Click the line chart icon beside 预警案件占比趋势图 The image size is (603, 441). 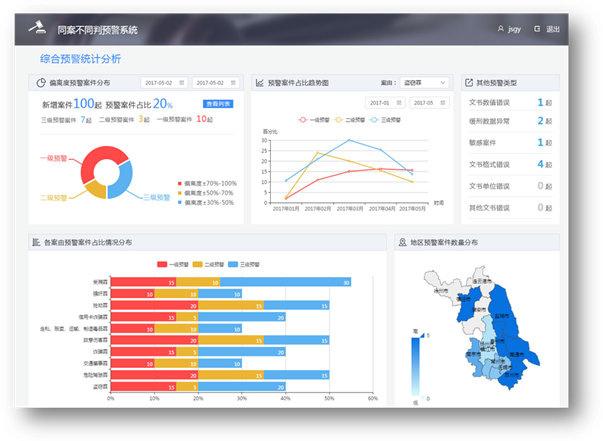pos(260,82)
